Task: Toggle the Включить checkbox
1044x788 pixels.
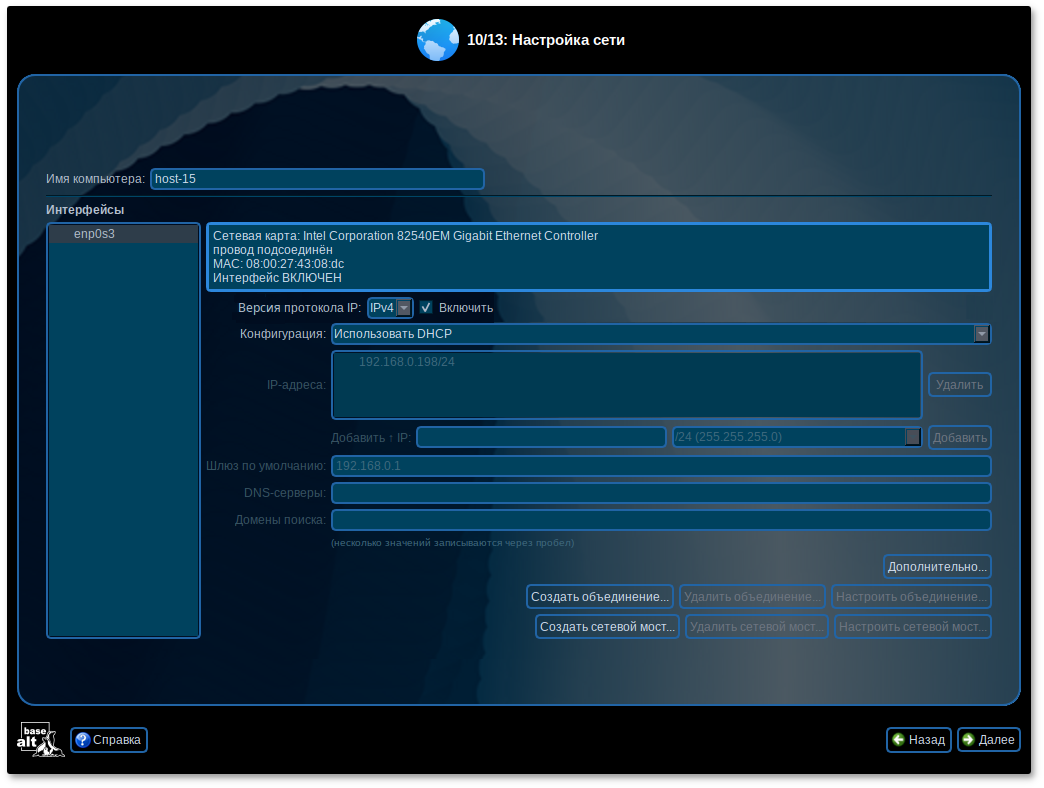Action: click(426, 308)
